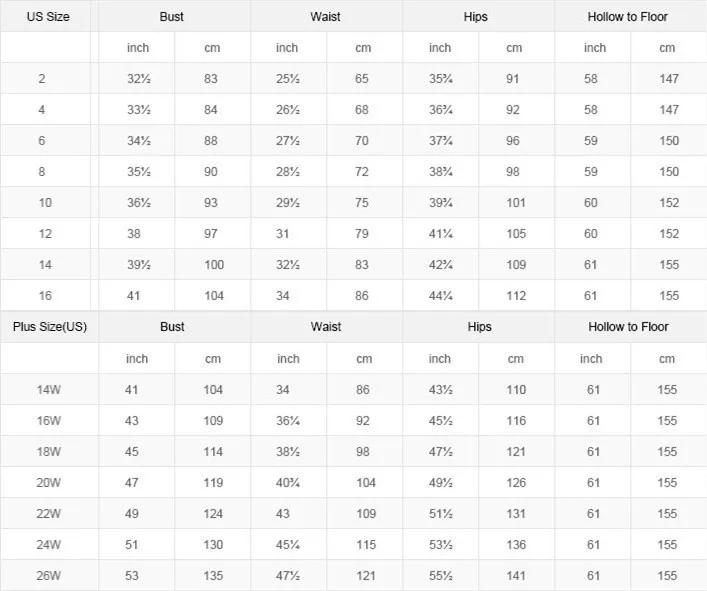Select the 14W plus size row label
The height and width of the screenshot is (591, 707).
click(x=49, y=390)
